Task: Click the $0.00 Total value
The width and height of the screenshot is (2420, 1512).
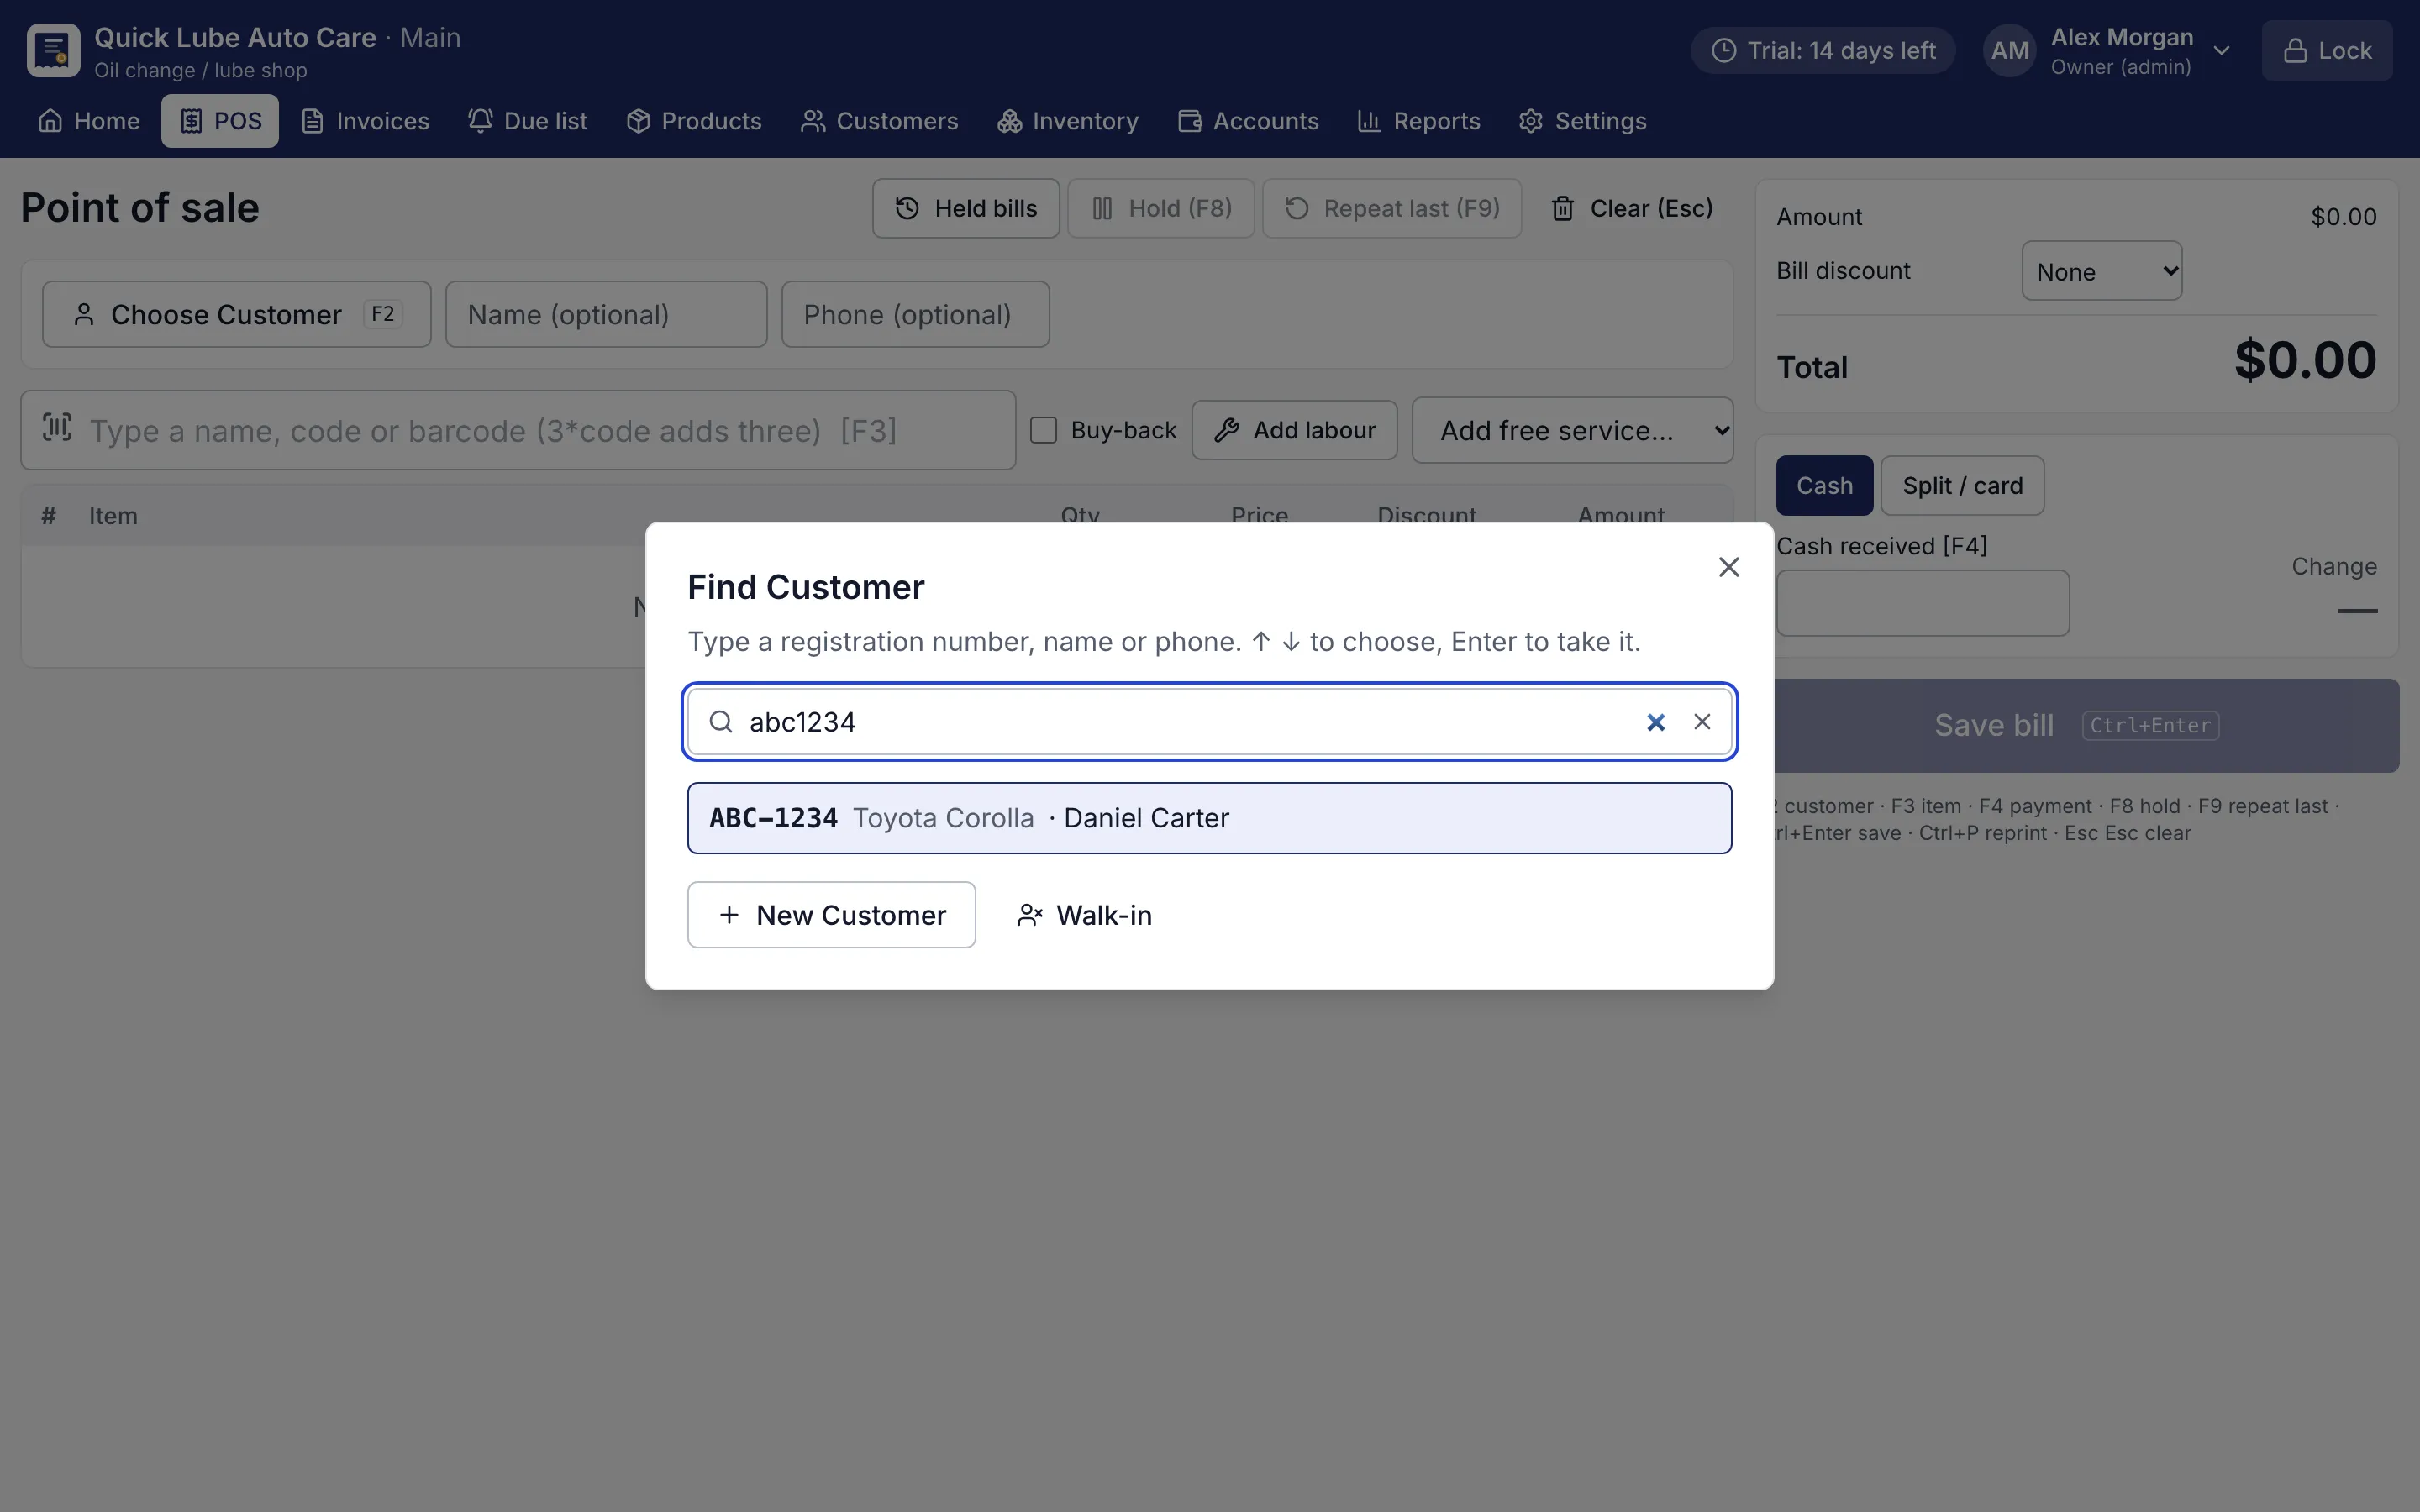Action: pyautogui.click(x=2304, y=360)
